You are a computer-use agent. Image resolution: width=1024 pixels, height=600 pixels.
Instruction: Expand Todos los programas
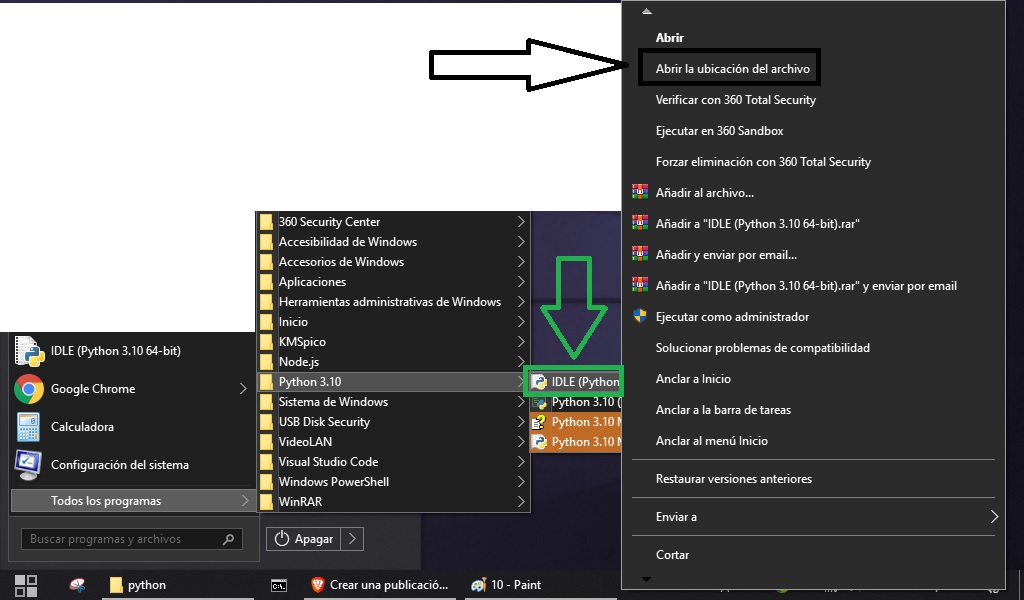coord(133,501)
